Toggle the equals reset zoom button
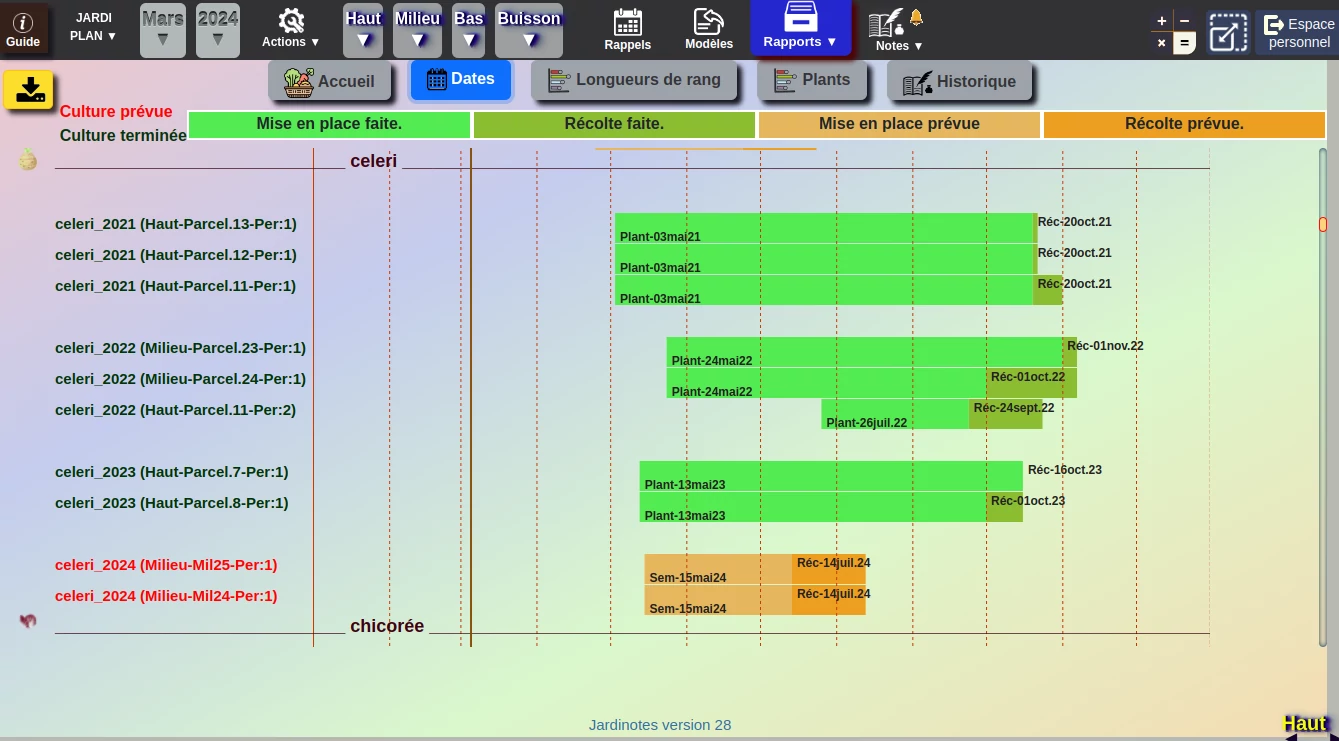 click(1184, 43)
